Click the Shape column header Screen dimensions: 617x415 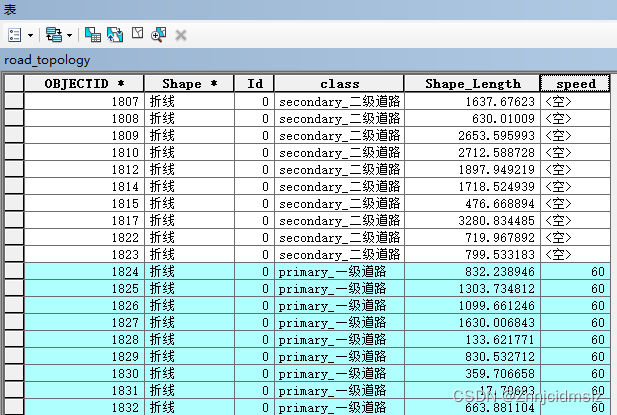point(189,83)
